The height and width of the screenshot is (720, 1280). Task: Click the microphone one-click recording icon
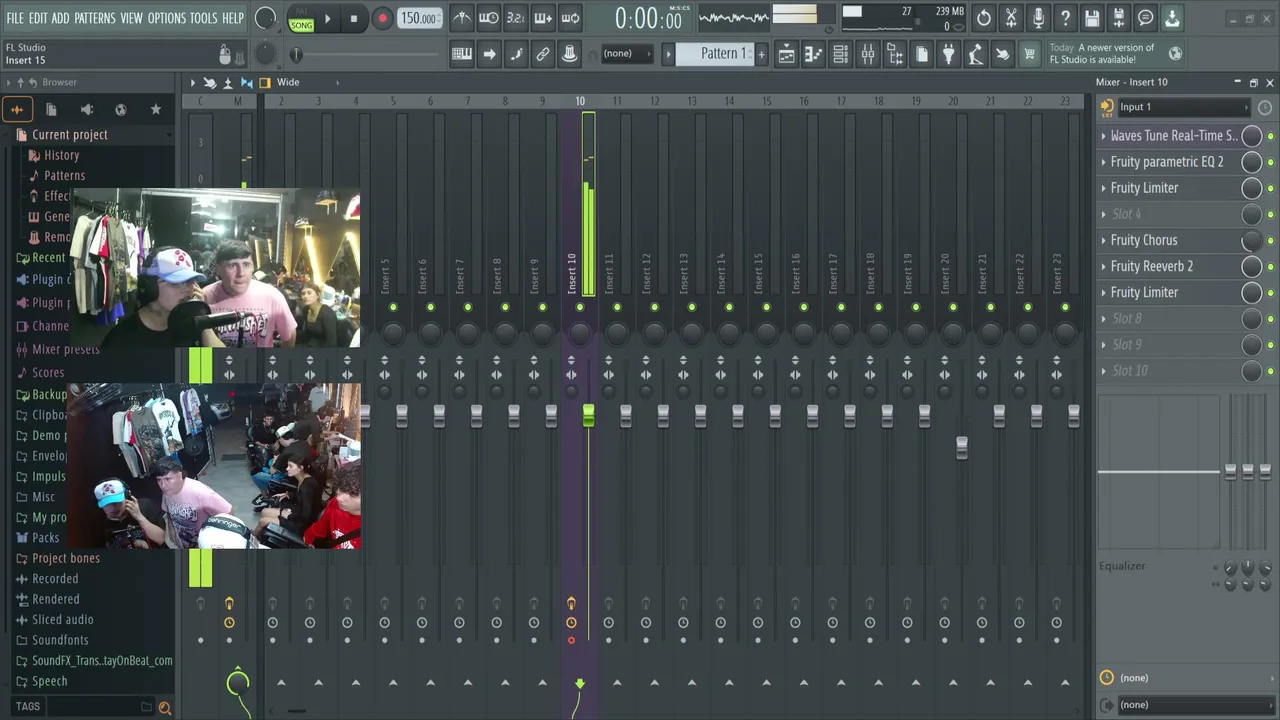[1038, 18]
